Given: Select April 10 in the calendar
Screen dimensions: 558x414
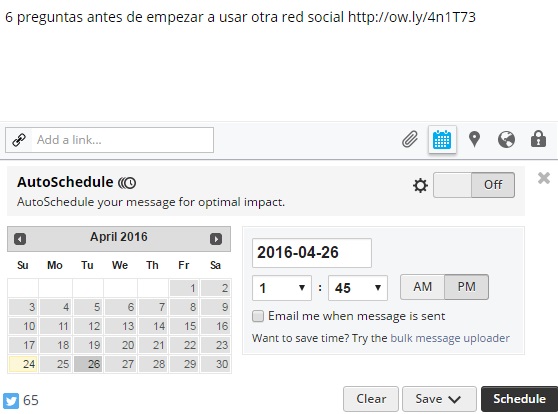Looking at the screenshot, I should coord(23,326).
